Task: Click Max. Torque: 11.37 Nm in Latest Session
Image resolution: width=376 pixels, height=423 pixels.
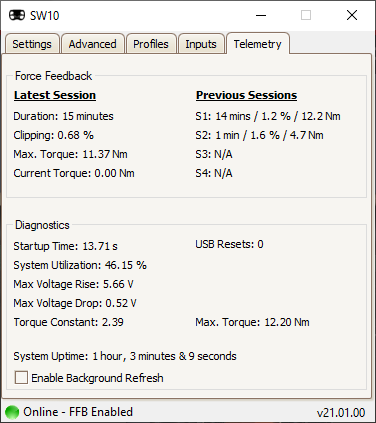Action: click(x=70, y=154)
